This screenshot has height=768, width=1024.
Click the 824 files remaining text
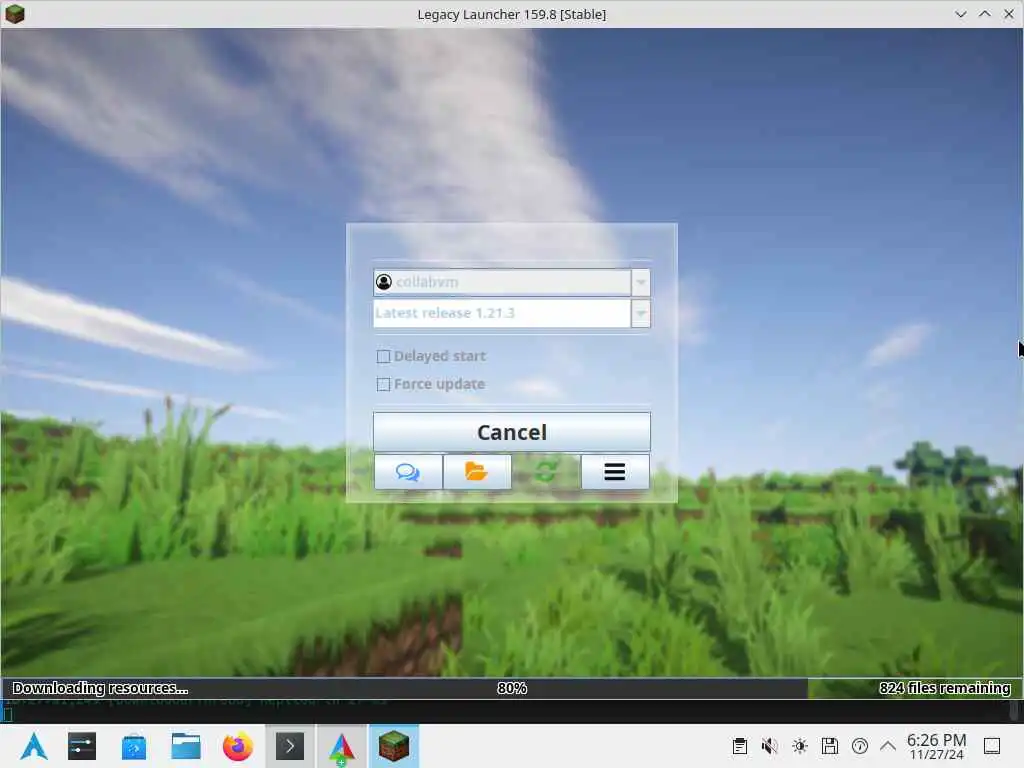pos(944,688)
